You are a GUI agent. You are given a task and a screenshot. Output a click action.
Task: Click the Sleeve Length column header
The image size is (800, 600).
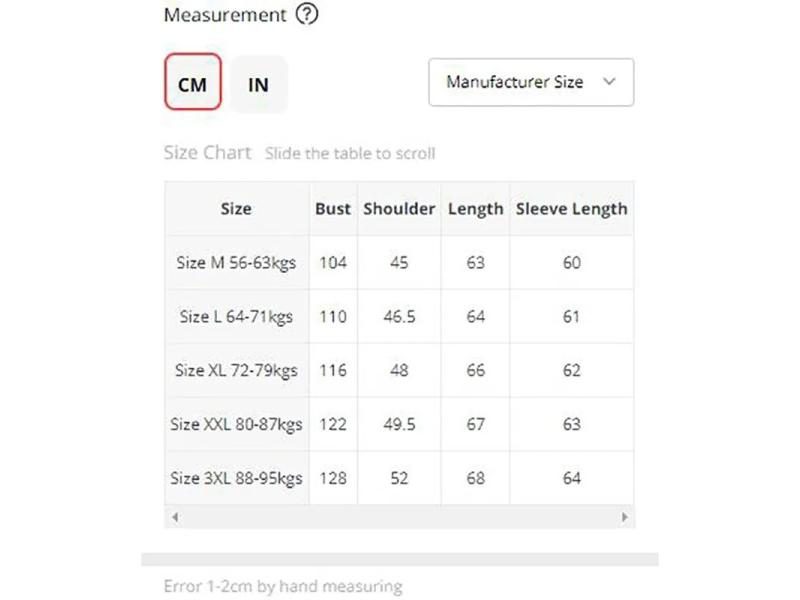click(571, 209)
